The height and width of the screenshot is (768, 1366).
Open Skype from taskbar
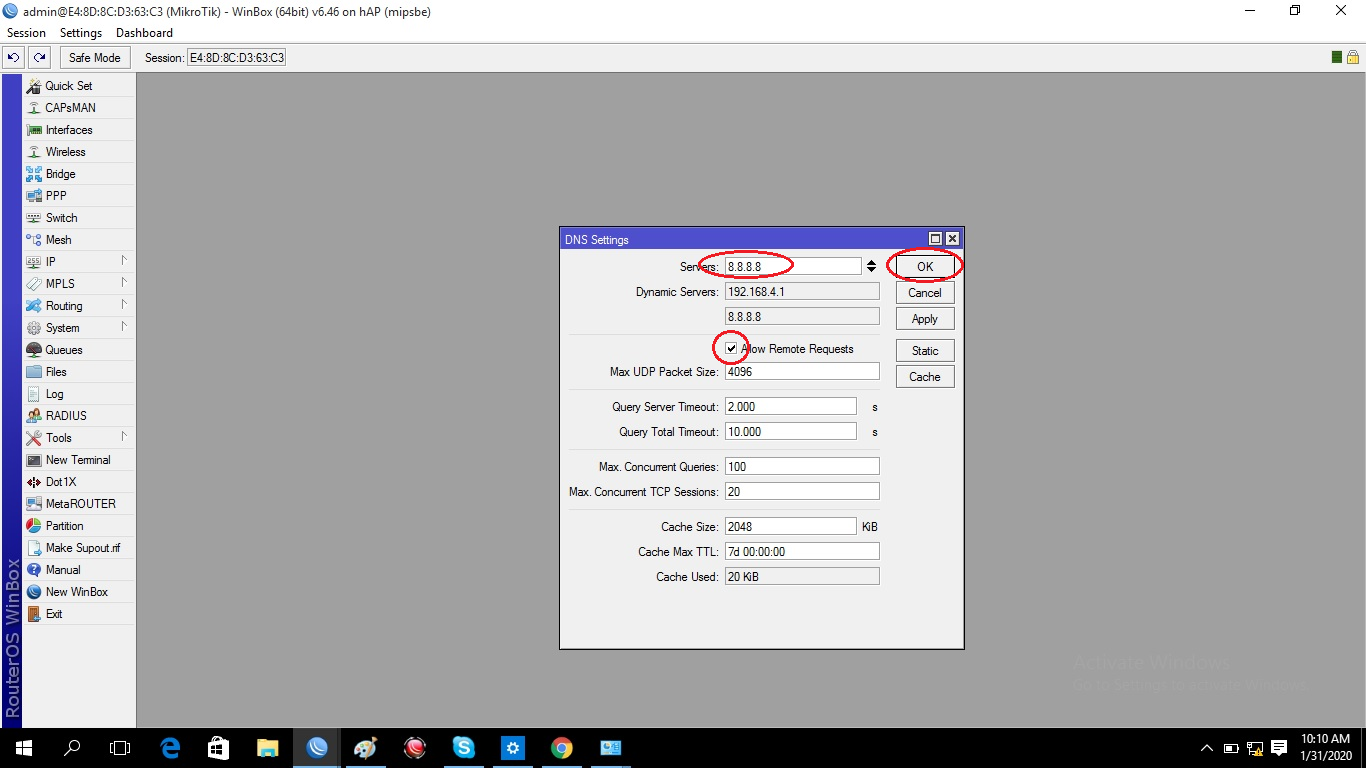coord(463,748)
